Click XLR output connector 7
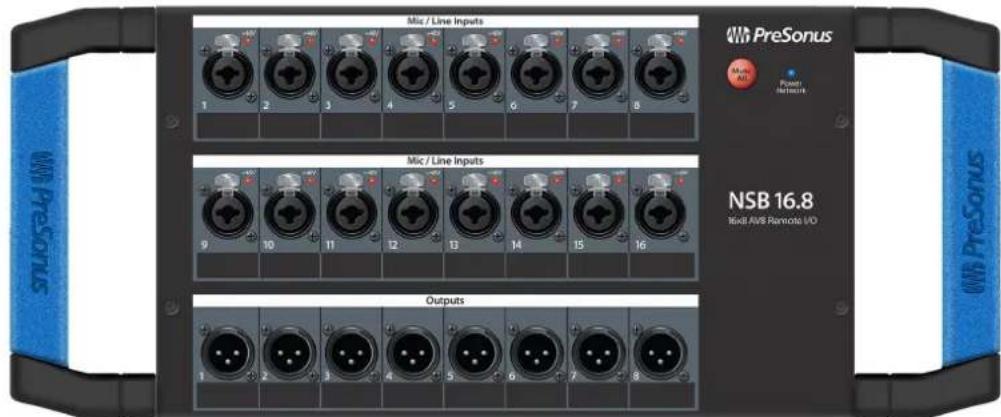 (x=598, y=352)
